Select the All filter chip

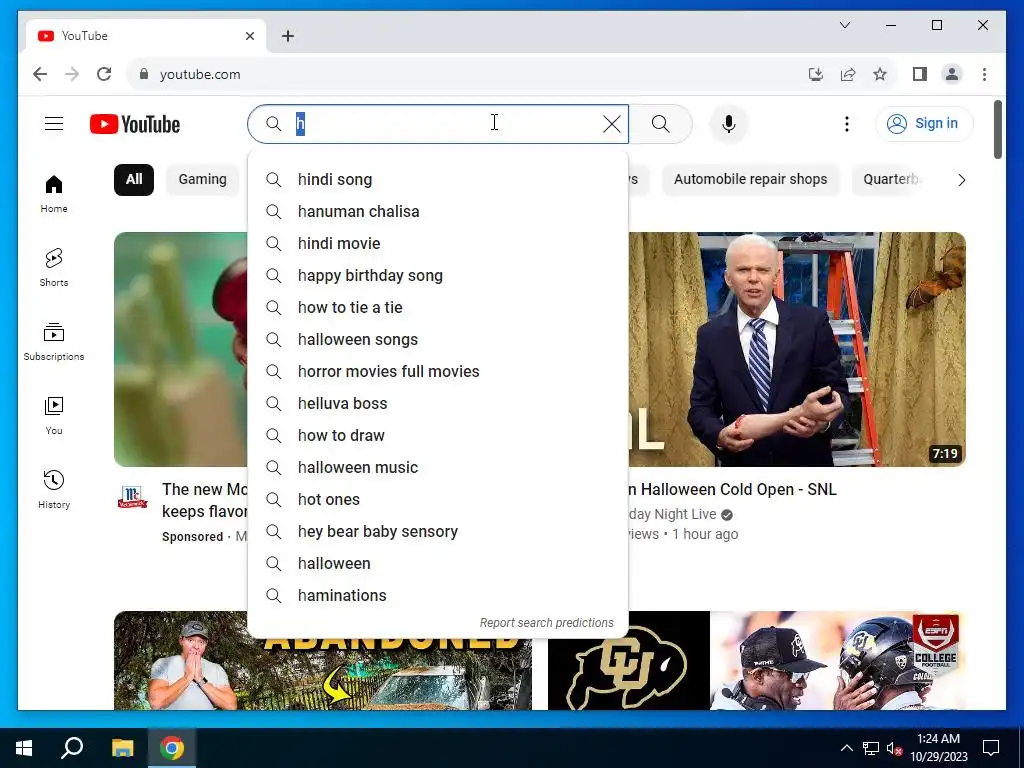134,180
